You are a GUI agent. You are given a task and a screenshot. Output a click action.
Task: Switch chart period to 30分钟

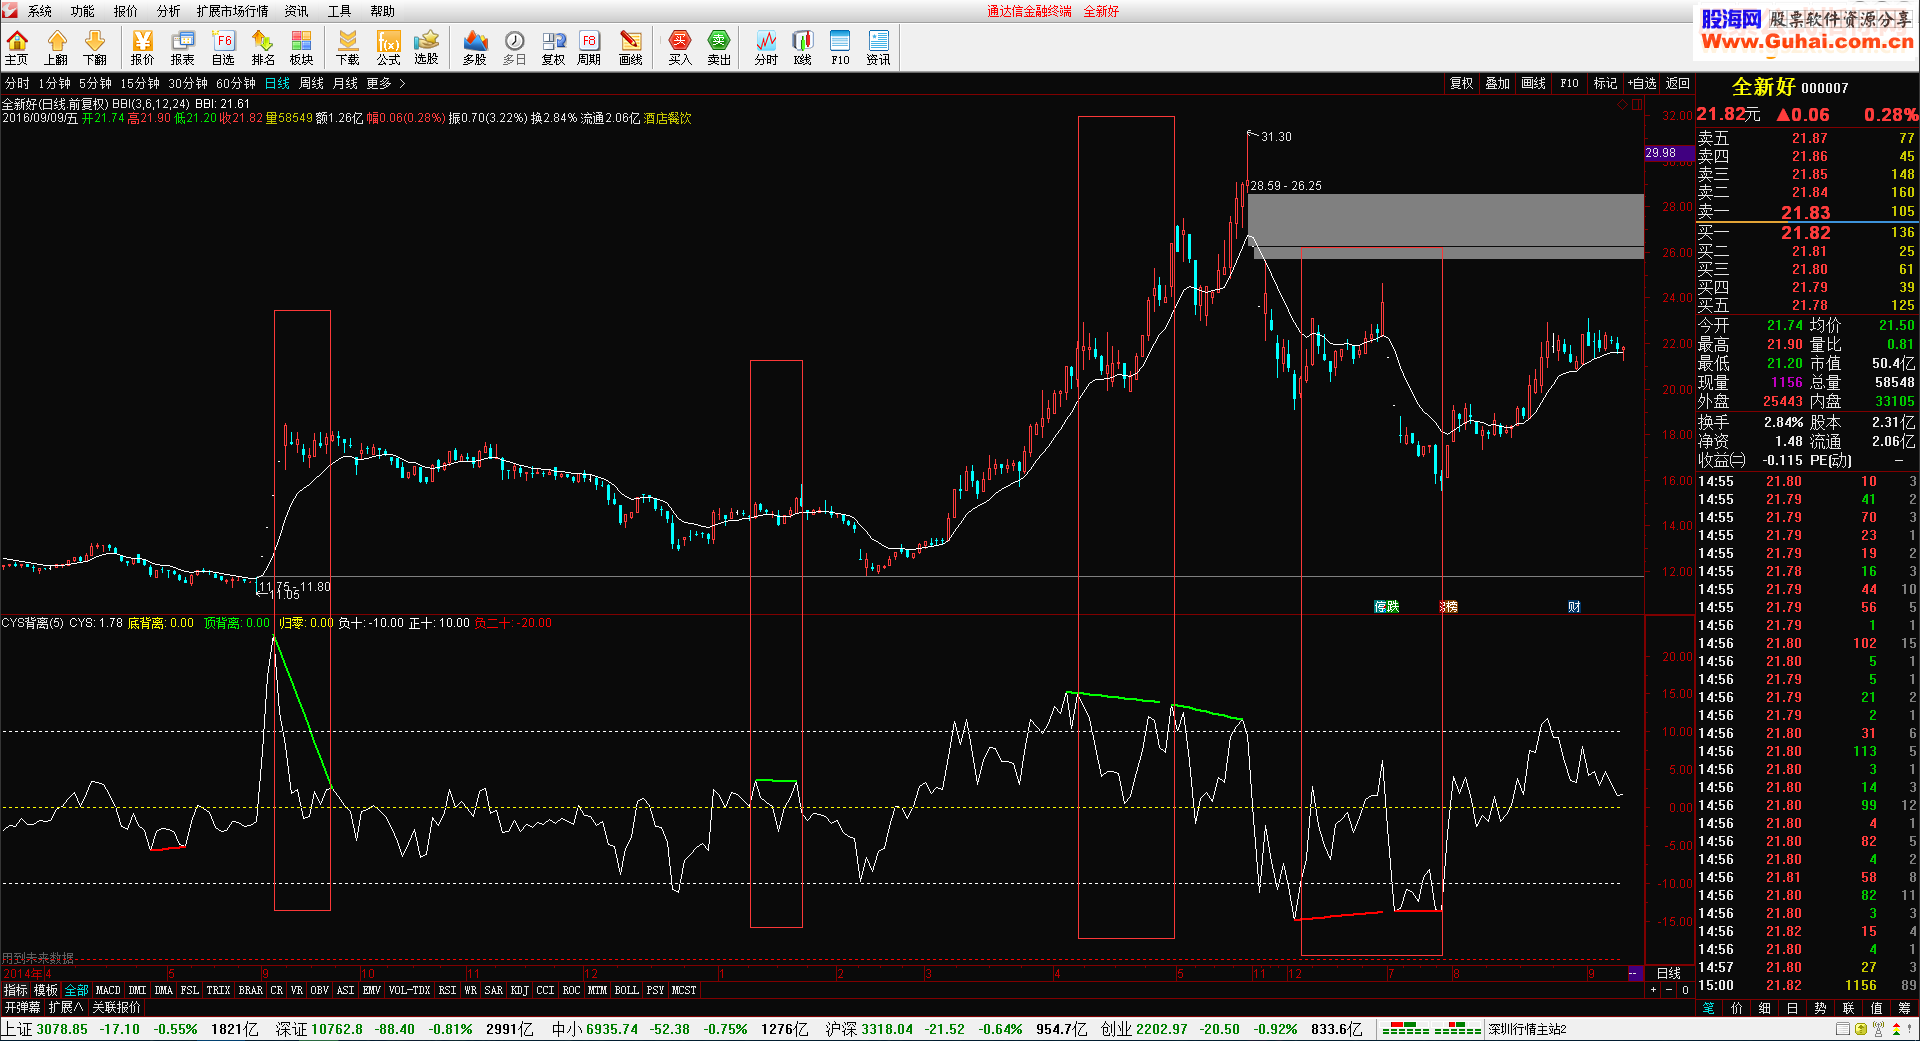(x=188, y=84)
